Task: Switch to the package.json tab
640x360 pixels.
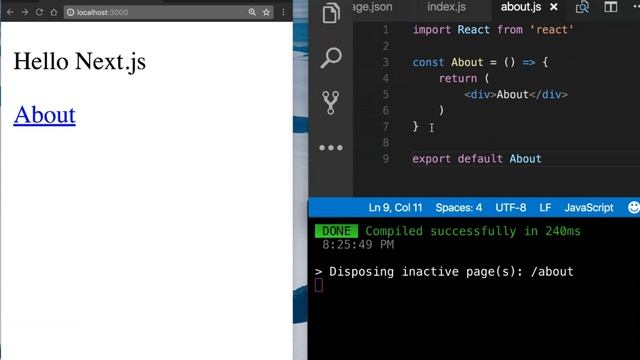Action: pos(372,7)
